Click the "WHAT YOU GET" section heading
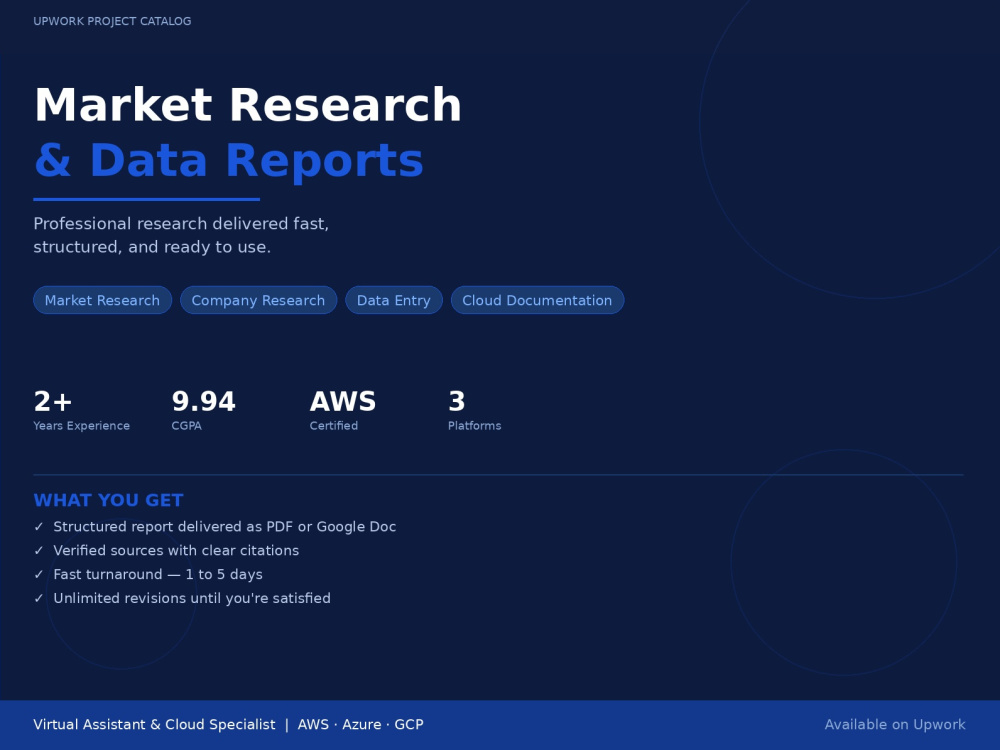Viewport: 1000px width, 750px height. coord(108,500)
